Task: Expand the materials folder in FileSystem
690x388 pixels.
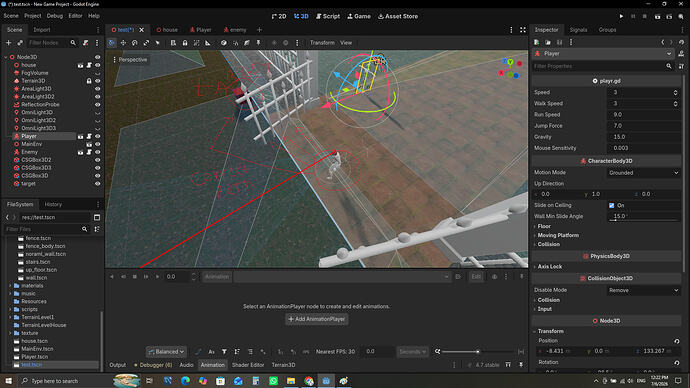Action: pyautogui.click(x=10, y=286)
